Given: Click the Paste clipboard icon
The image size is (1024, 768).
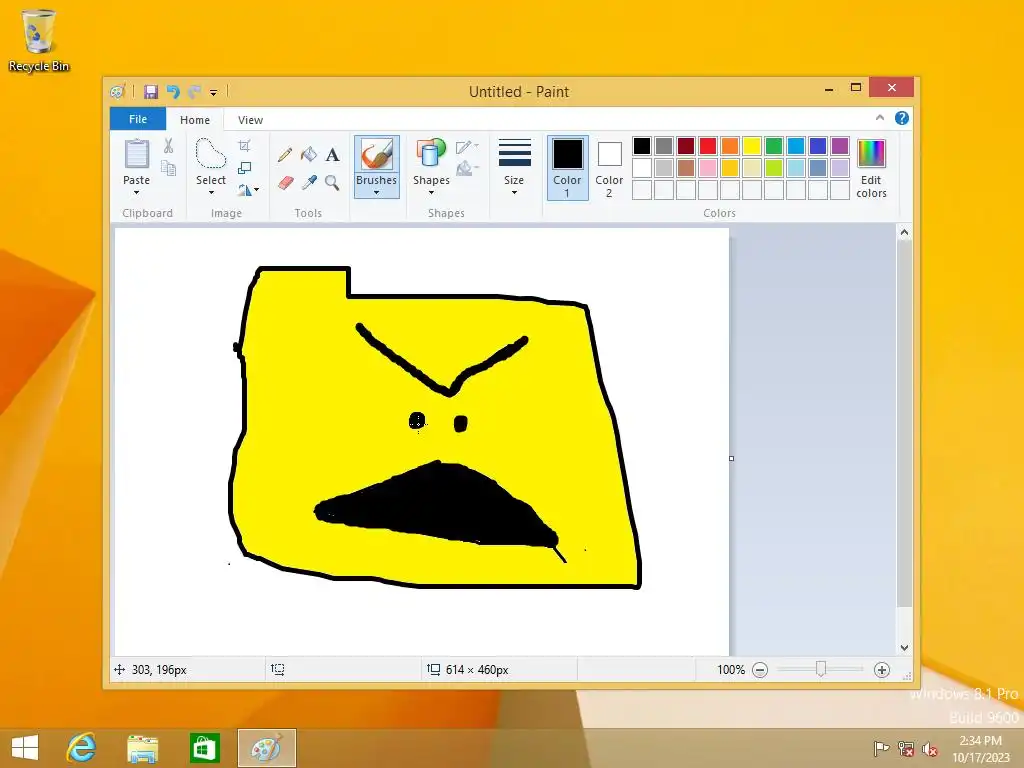Looking at the screenshot, I should [136, 154].
